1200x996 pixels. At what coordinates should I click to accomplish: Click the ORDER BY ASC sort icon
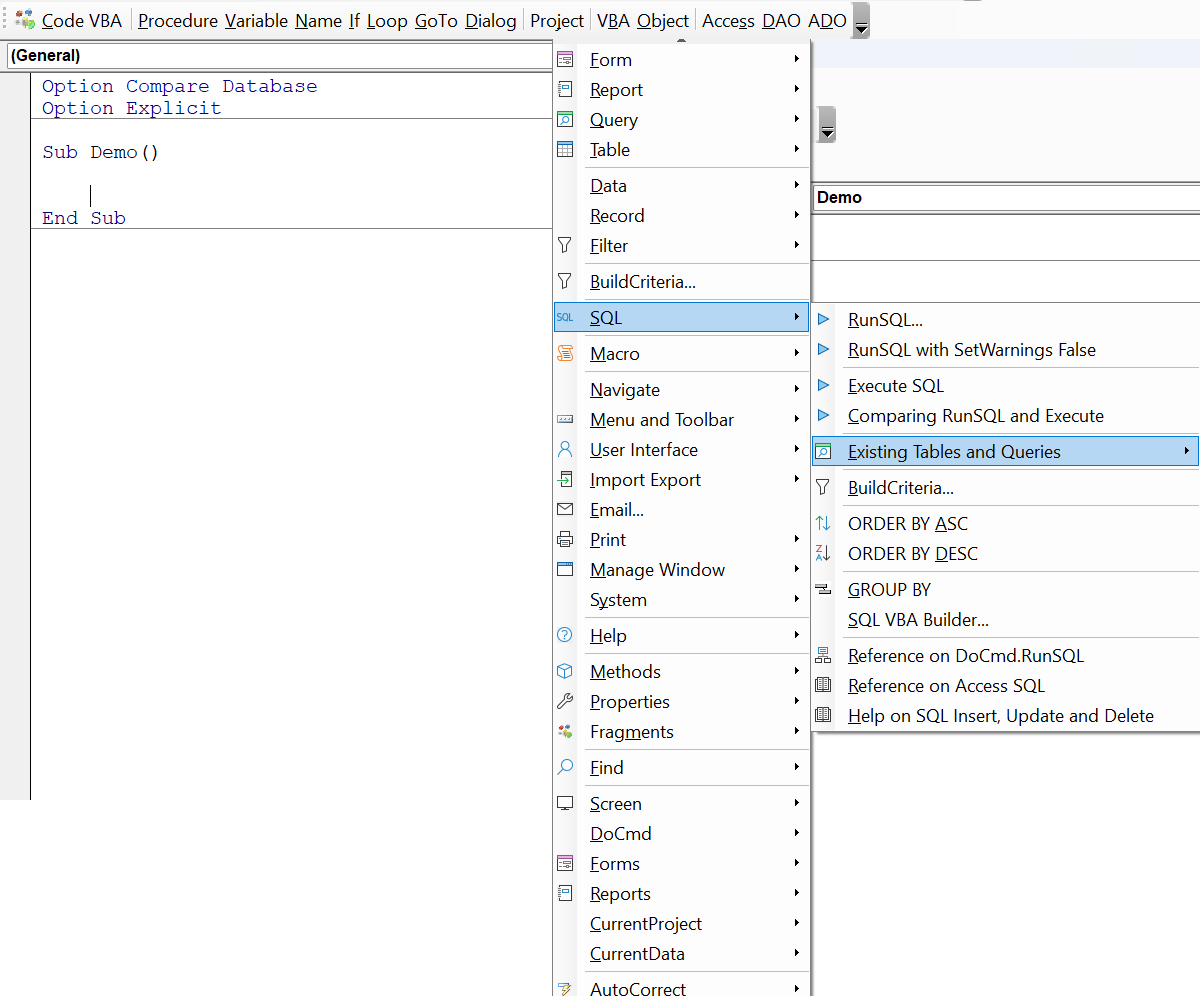point(823,524)
